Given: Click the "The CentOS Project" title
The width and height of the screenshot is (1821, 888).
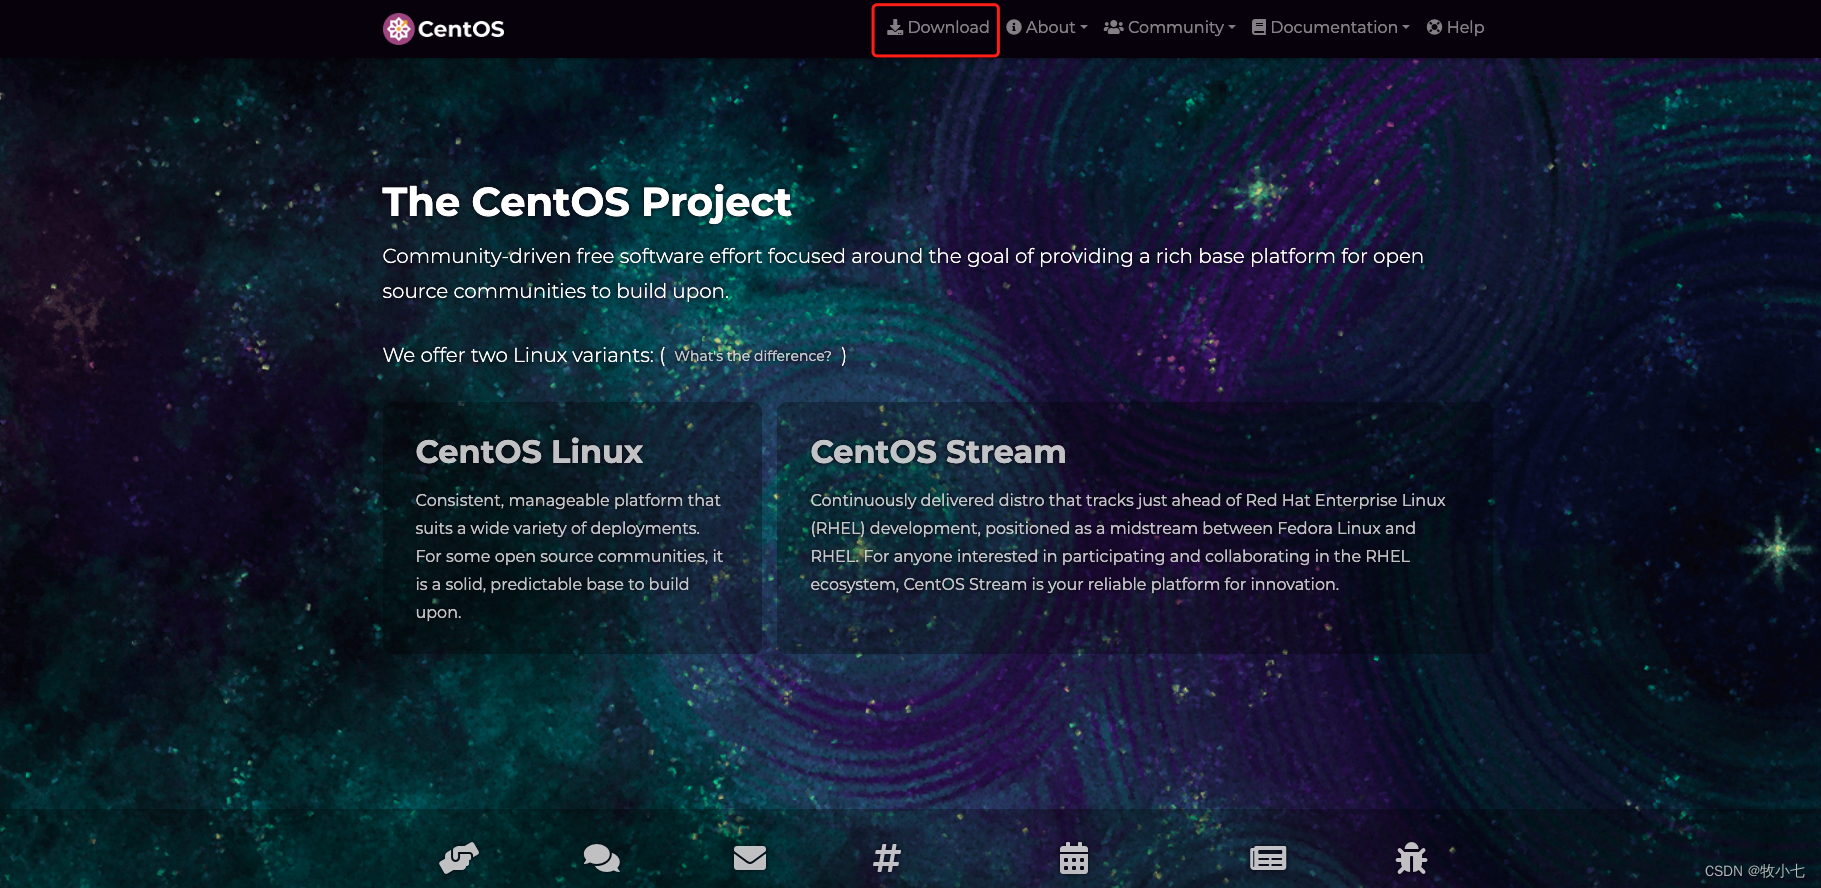Looking at the screenshot, I should tap(587, 202).
